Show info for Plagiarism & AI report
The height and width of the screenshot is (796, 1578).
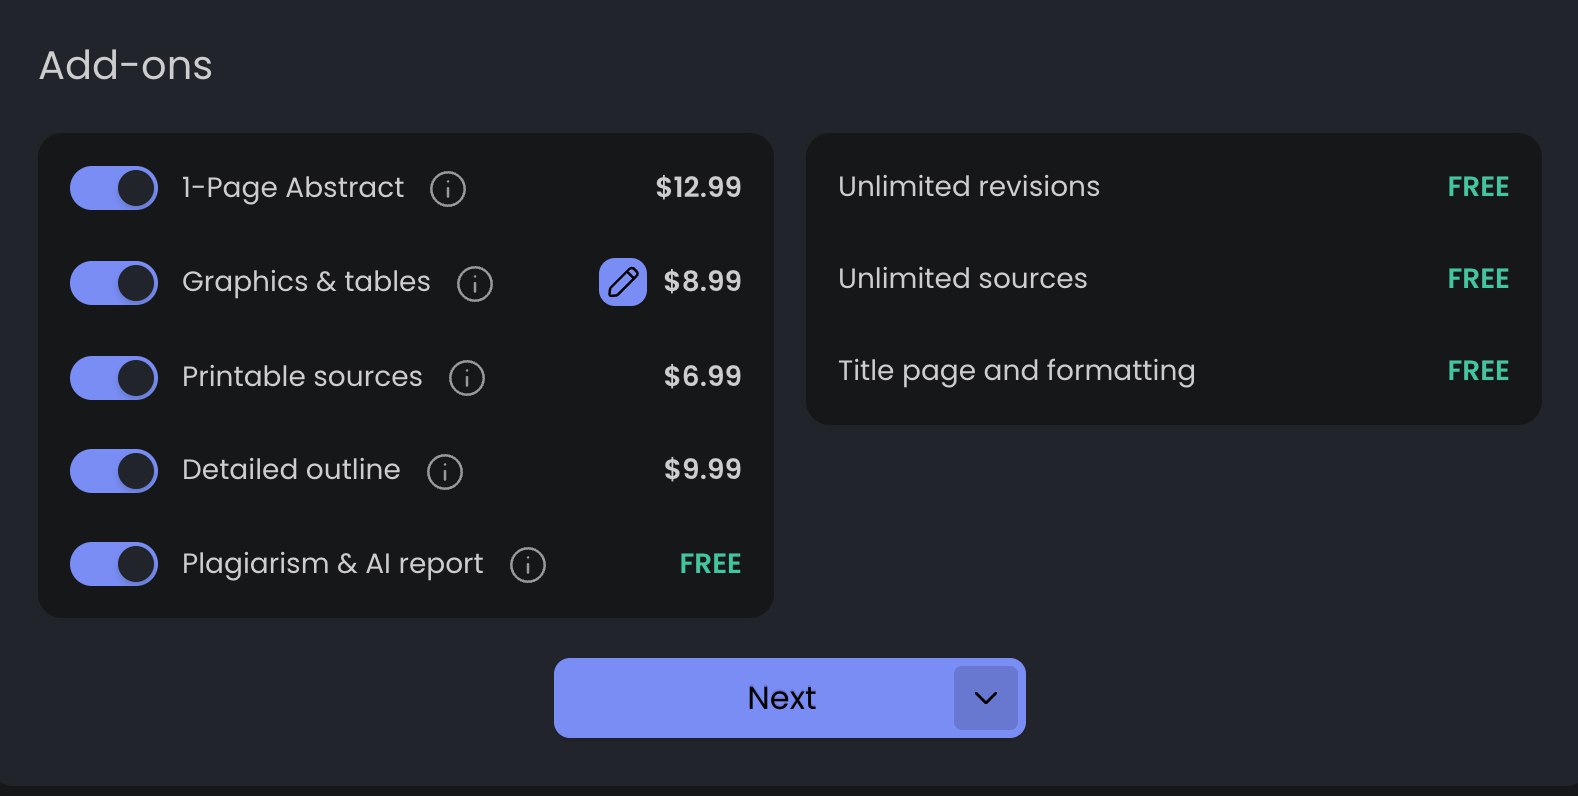click(x=527, y=565)
